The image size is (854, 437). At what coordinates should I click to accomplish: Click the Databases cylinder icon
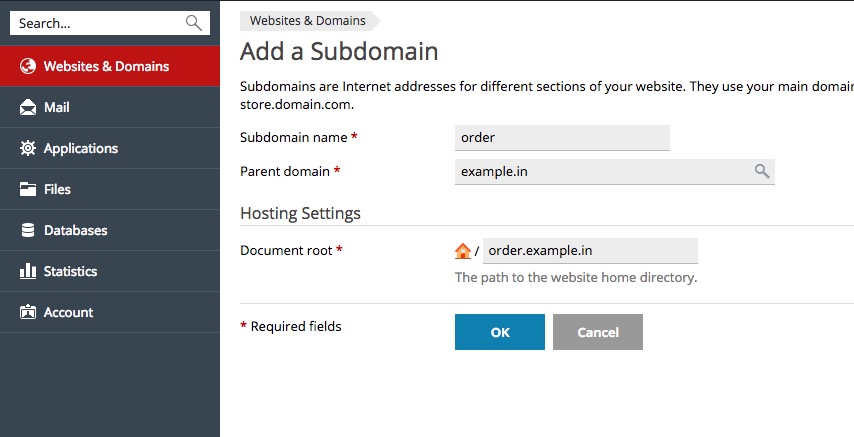coord(28,230)
